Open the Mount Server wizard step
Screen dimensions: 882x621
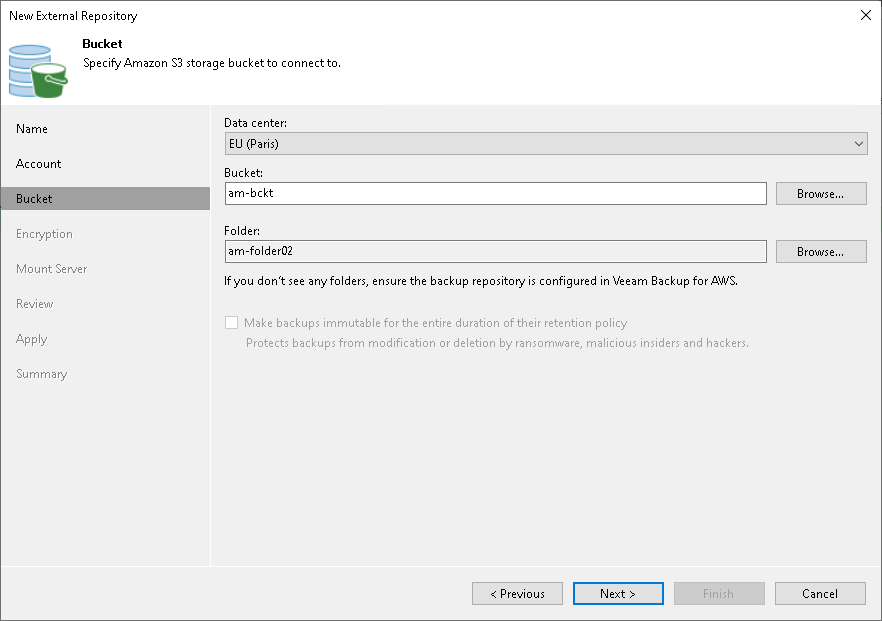(52, 269)
